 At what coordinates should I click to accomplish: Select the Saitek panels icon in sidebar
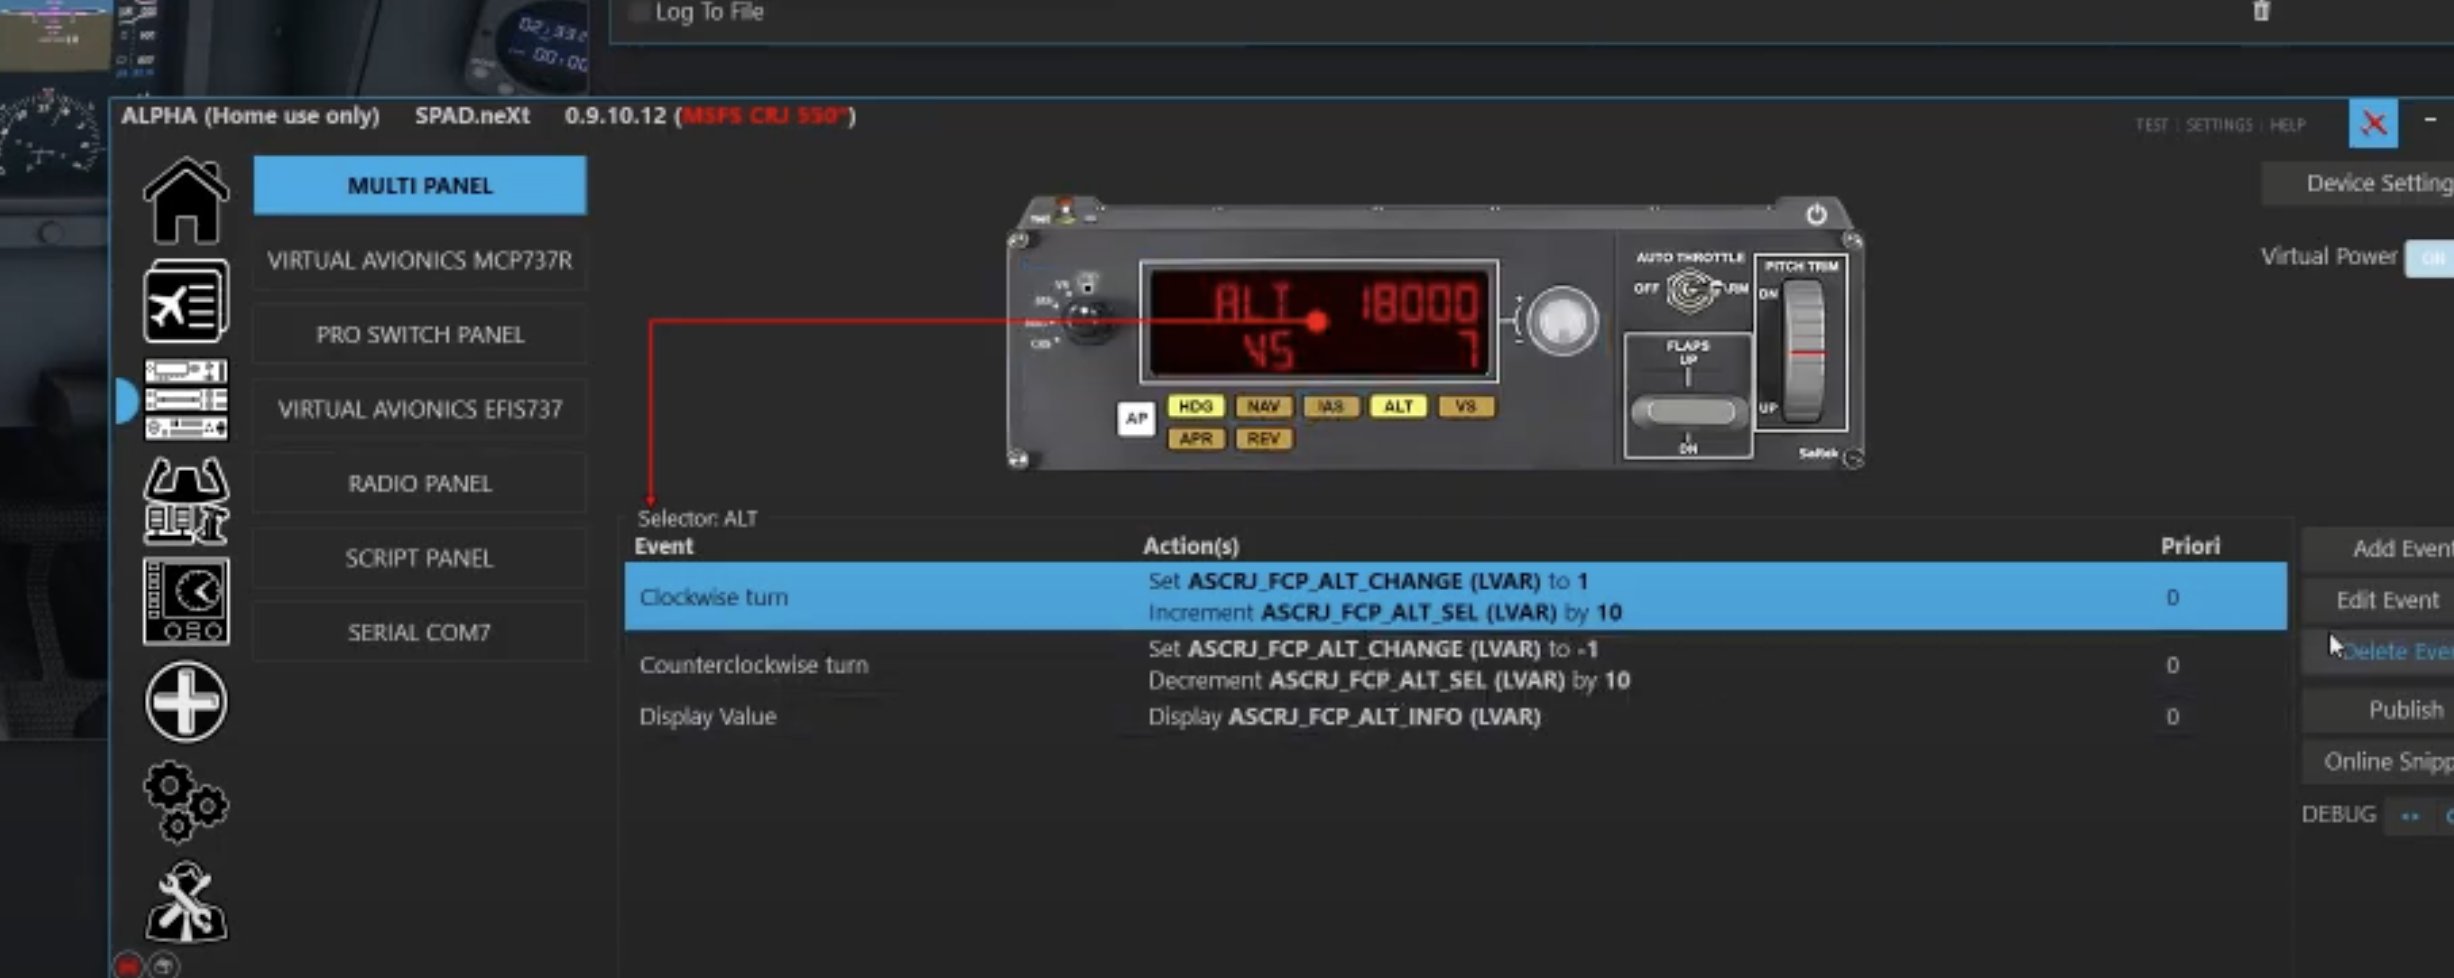tap(186, 399)
